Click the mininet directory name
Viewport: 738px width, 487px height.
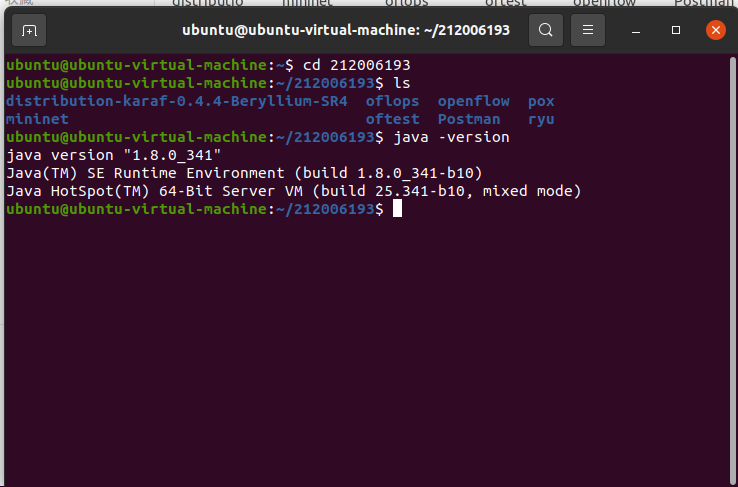coord(37,119)
